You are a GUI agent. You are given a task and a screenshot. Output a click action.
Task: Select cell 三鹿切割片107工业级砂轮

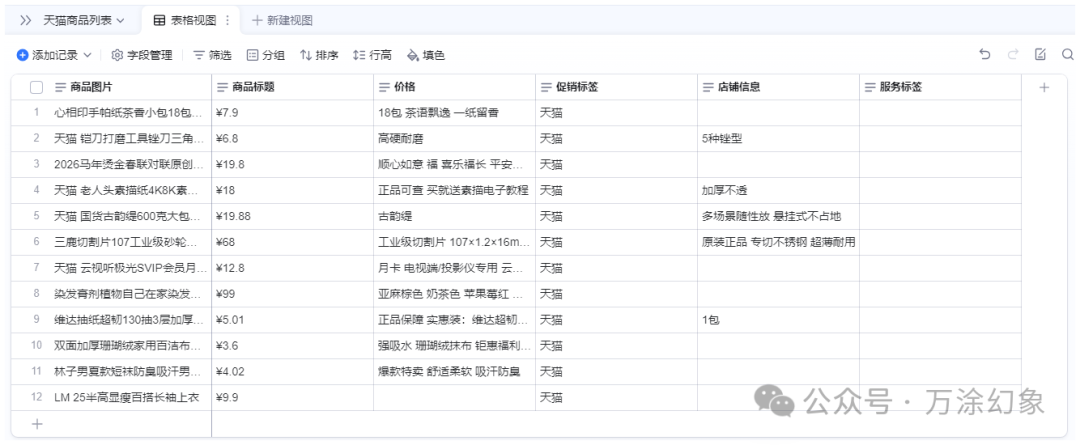point(129,242)
